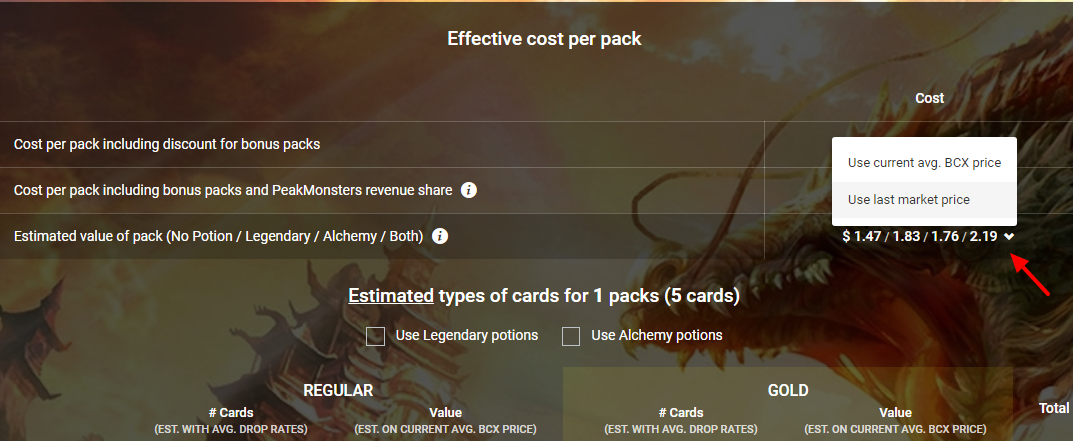Viewport: 1073px width, 441px height.
Task: Expand the estimated pack value chevron
Action: pos(1009,237)
